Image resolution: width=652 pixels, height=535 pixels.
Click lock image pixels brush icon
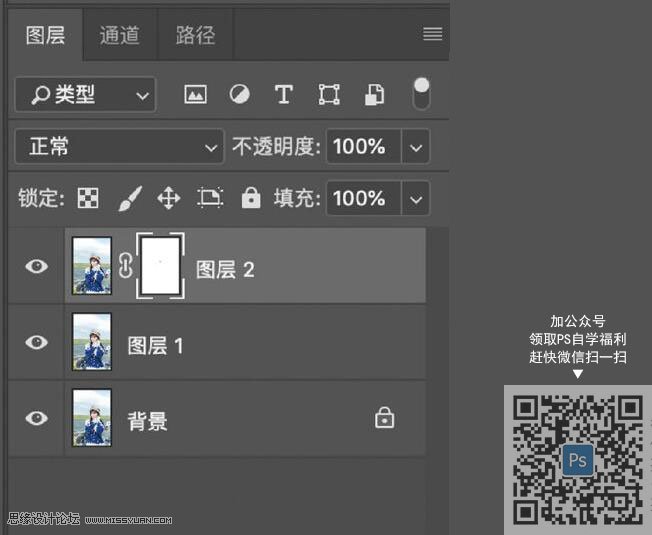click(130, 198)
